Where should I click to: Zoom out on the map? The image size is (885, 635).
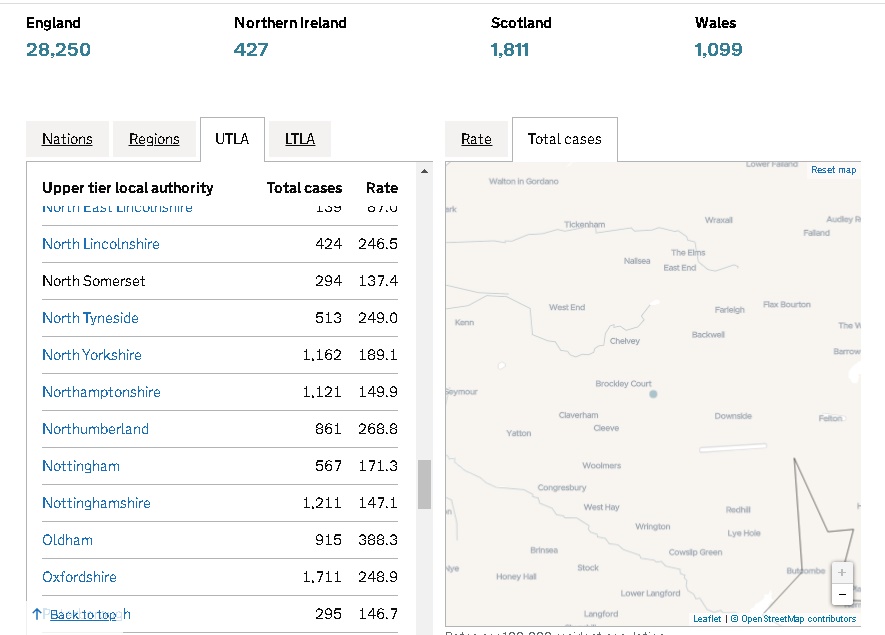(842, 594)
